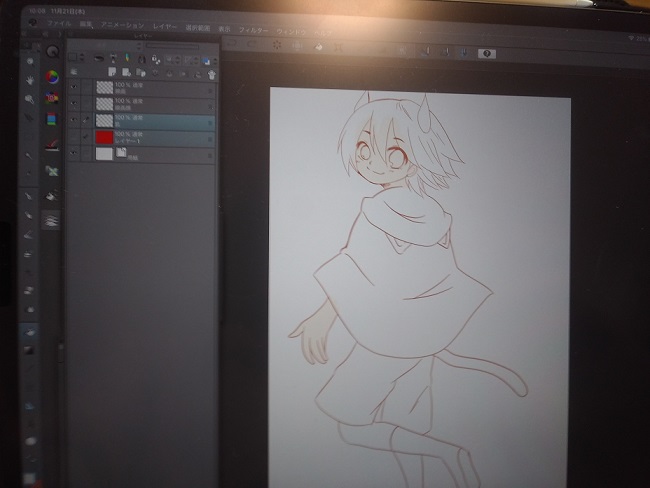
Task: Open the color set palette icon
Action: (52, 98)
